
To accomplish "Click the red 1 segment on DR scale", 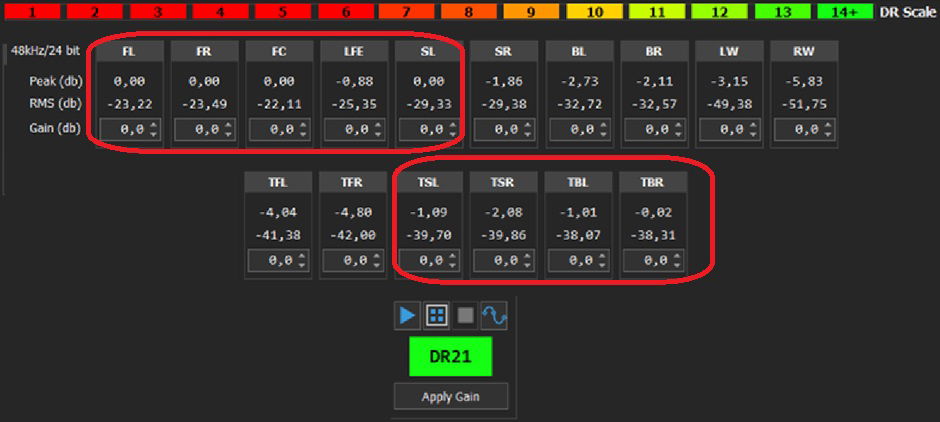I will 32,12.
